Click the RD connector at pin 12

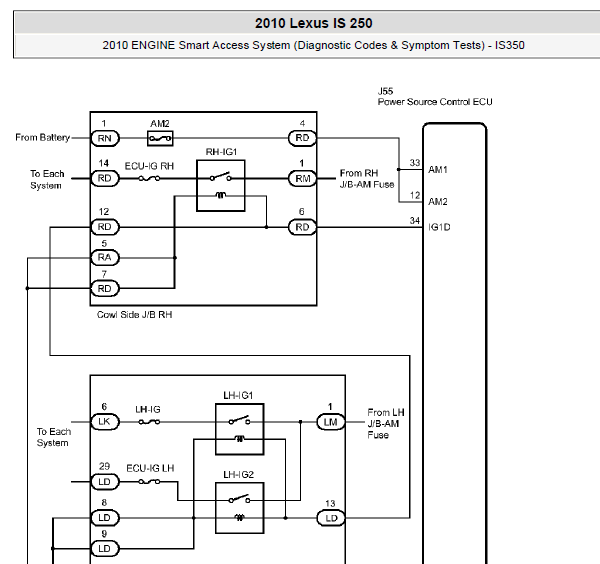pyautogui.click(x=105, y=227)
